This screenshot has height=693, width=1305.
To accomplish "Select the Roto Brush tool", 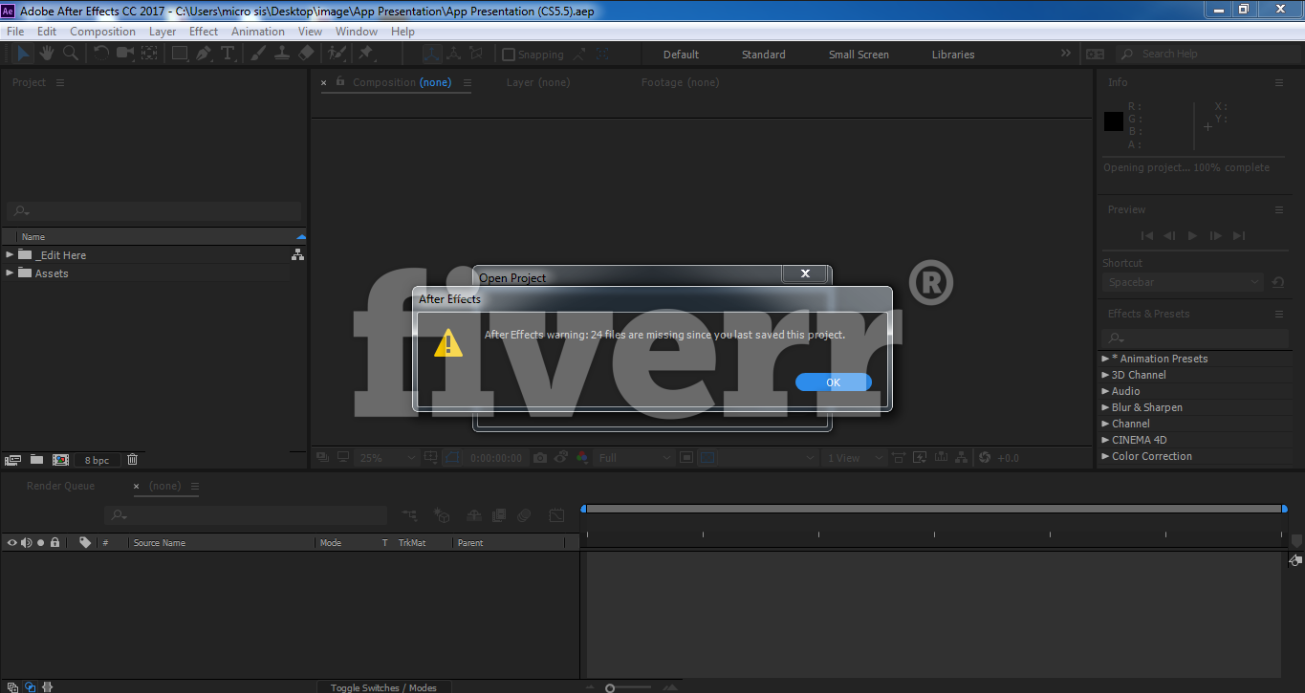I will tap(336, 54).
